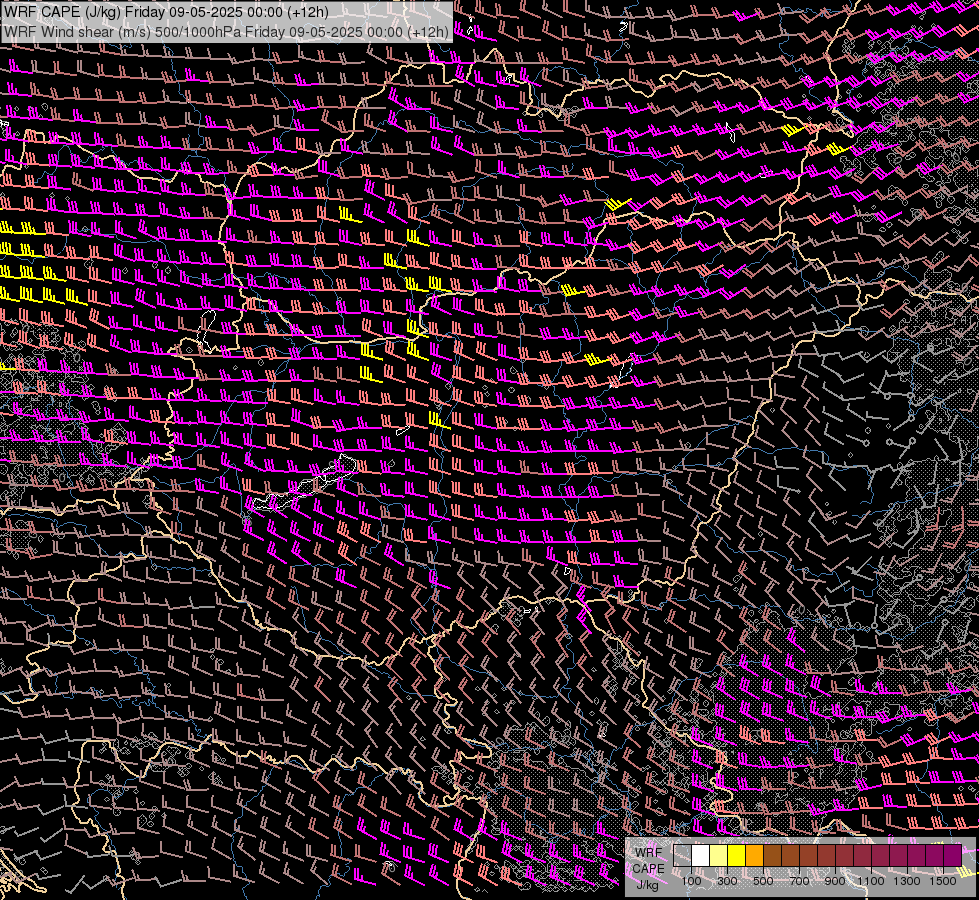Click the WRF word in the legend
Image resolution: width=979 pixels, height=900 pixels.
[648, 853]
